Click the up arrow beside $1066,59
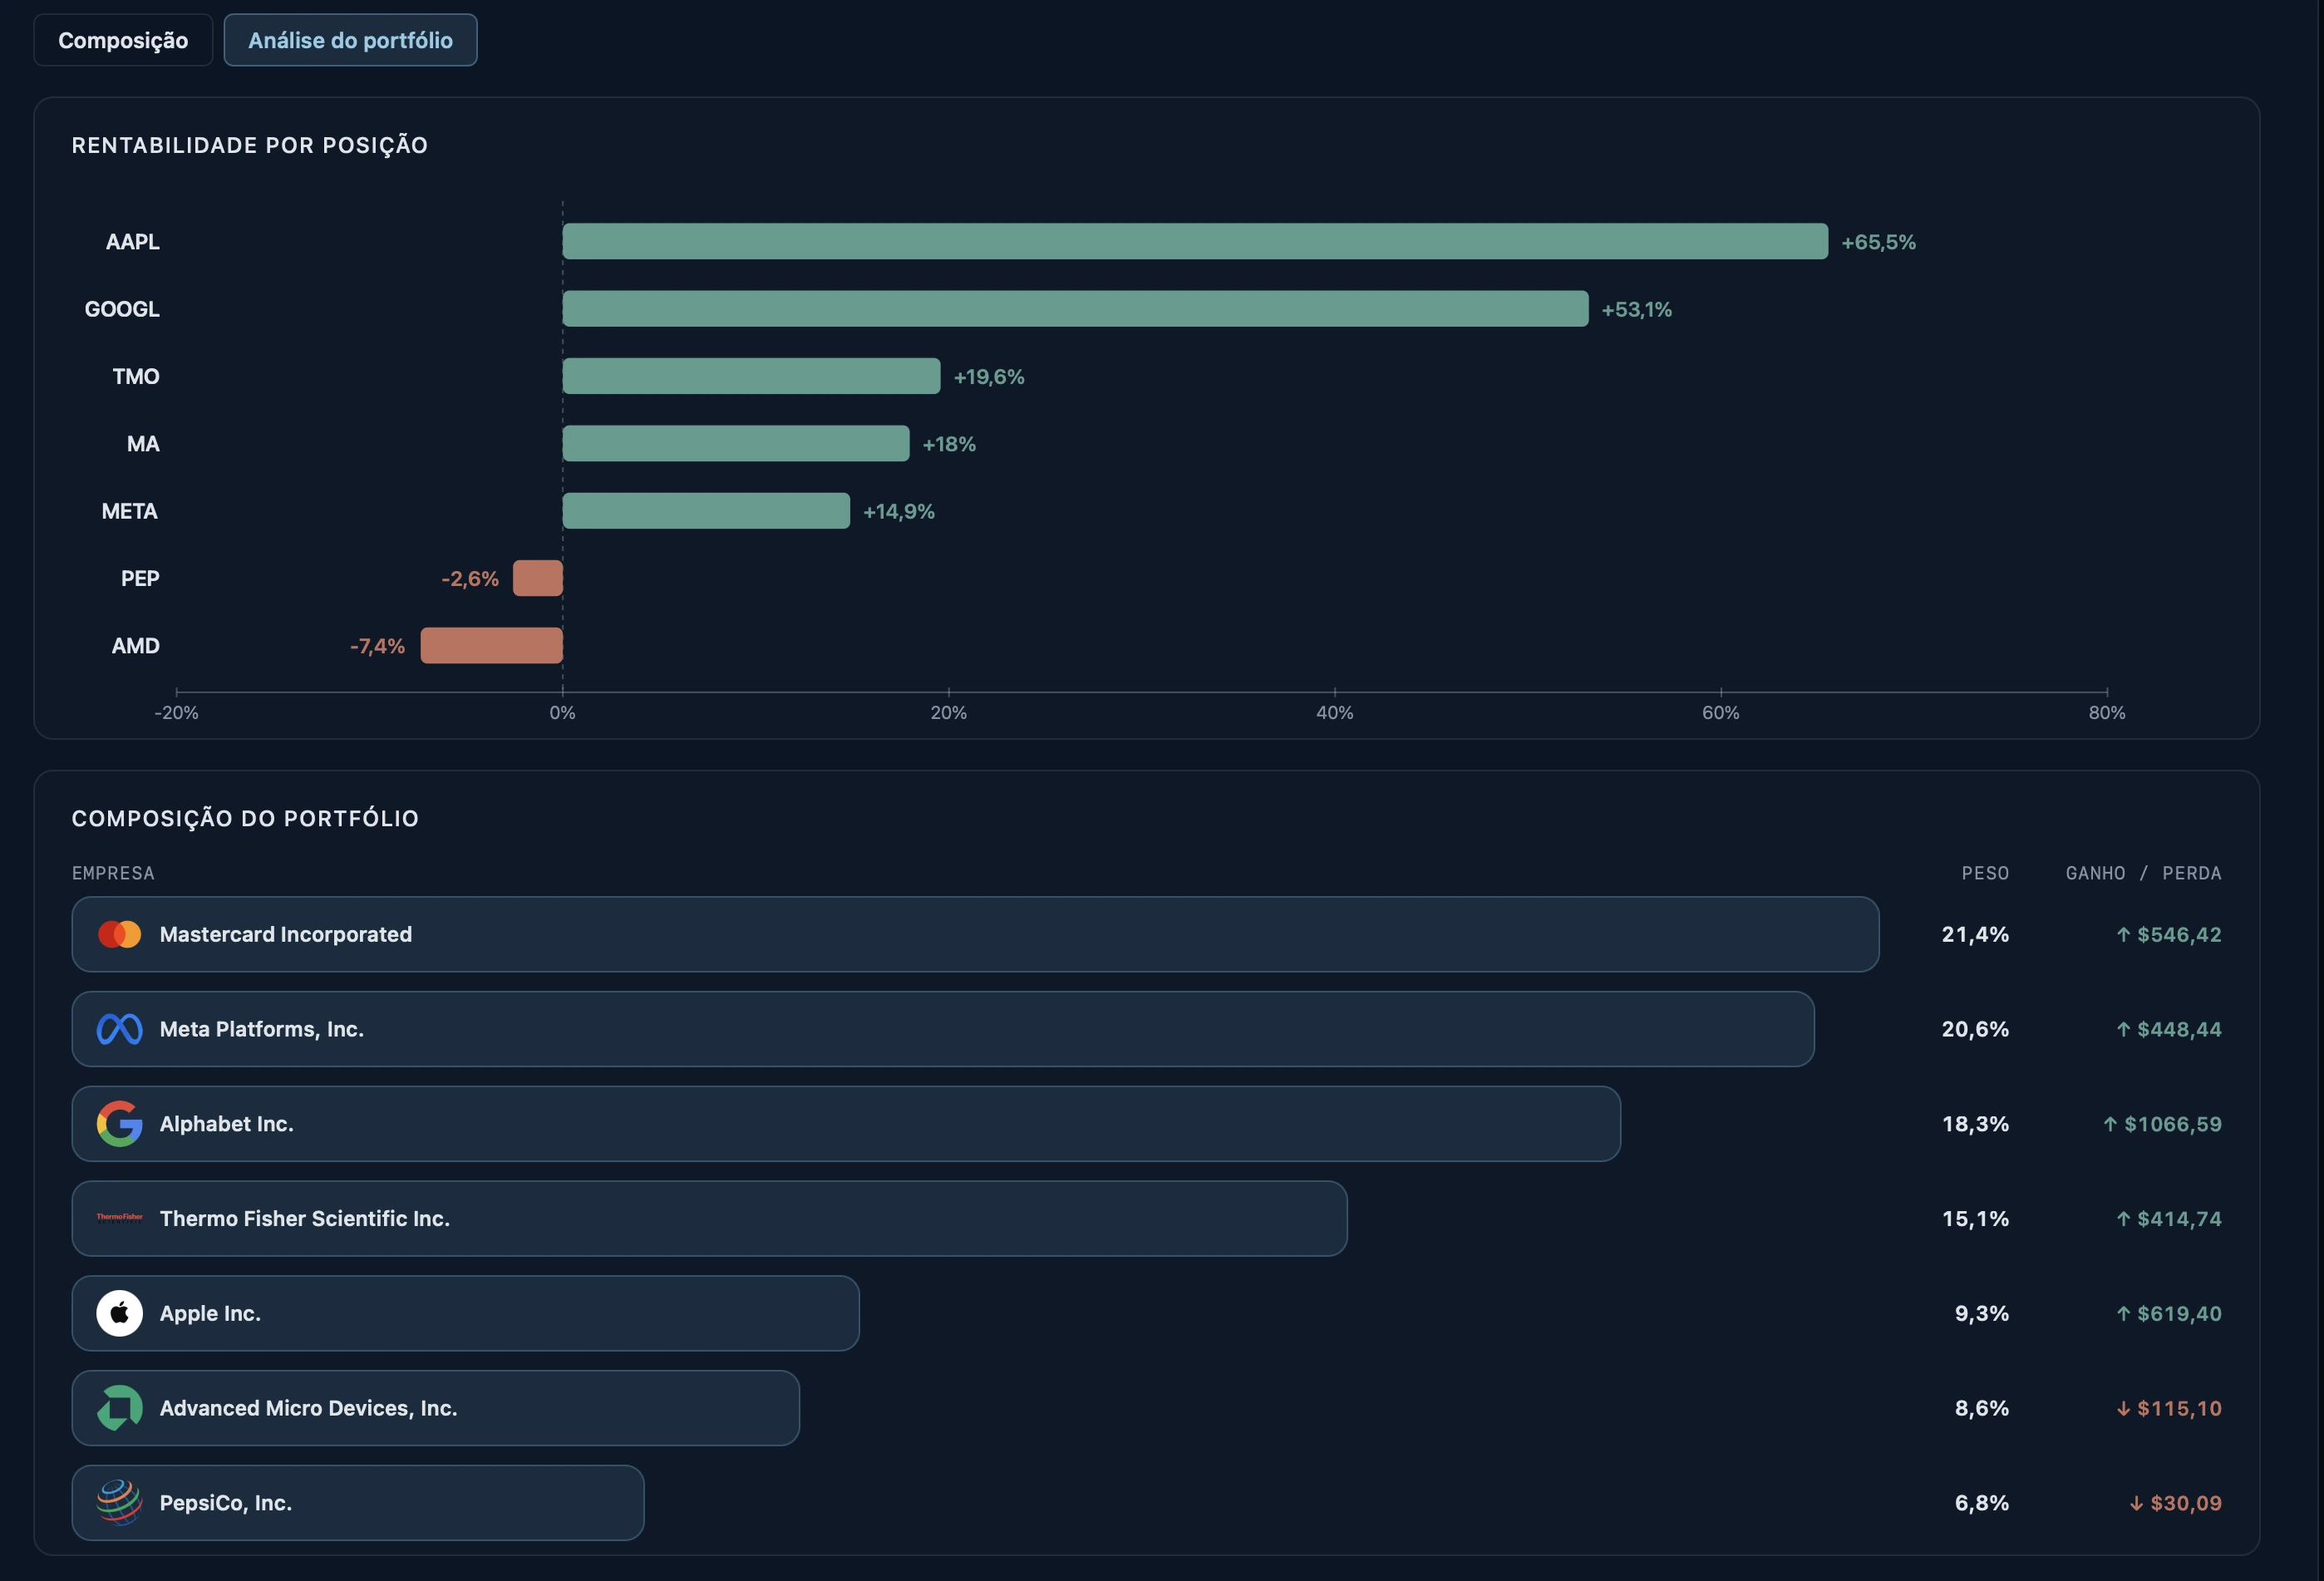 click(x=2110, y=1124)
